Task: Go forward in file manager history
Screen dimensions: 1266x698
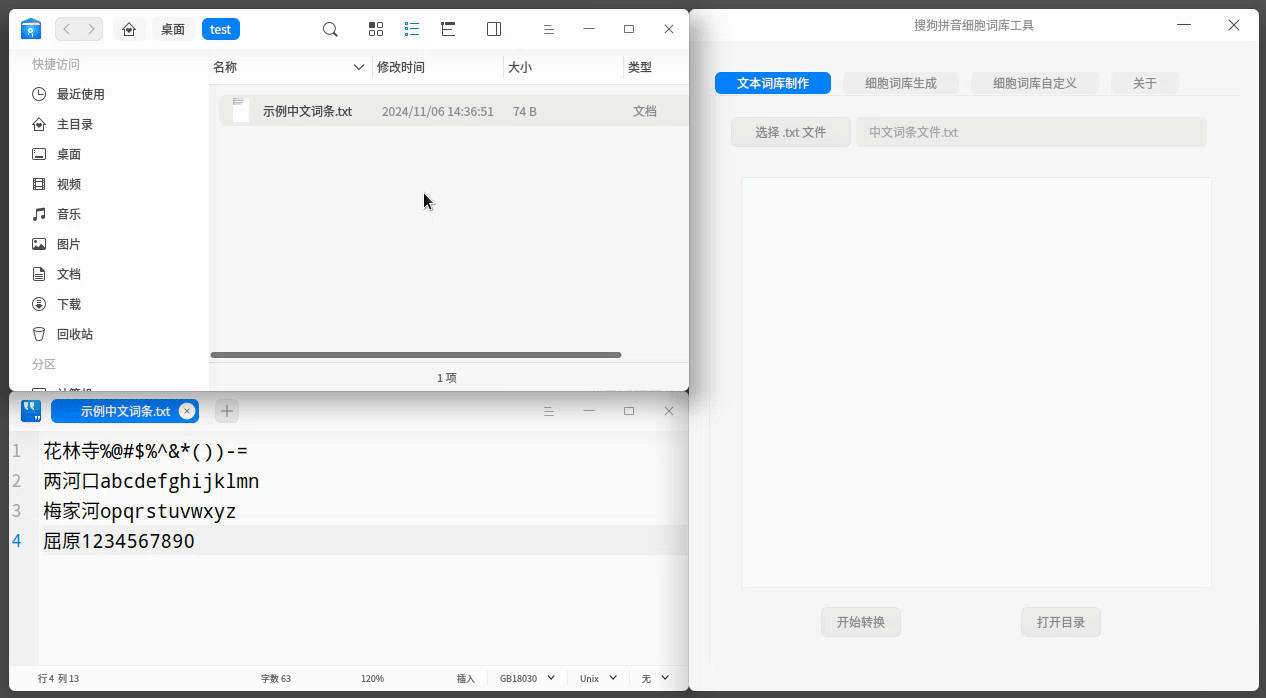Action: tap(91, 29)
